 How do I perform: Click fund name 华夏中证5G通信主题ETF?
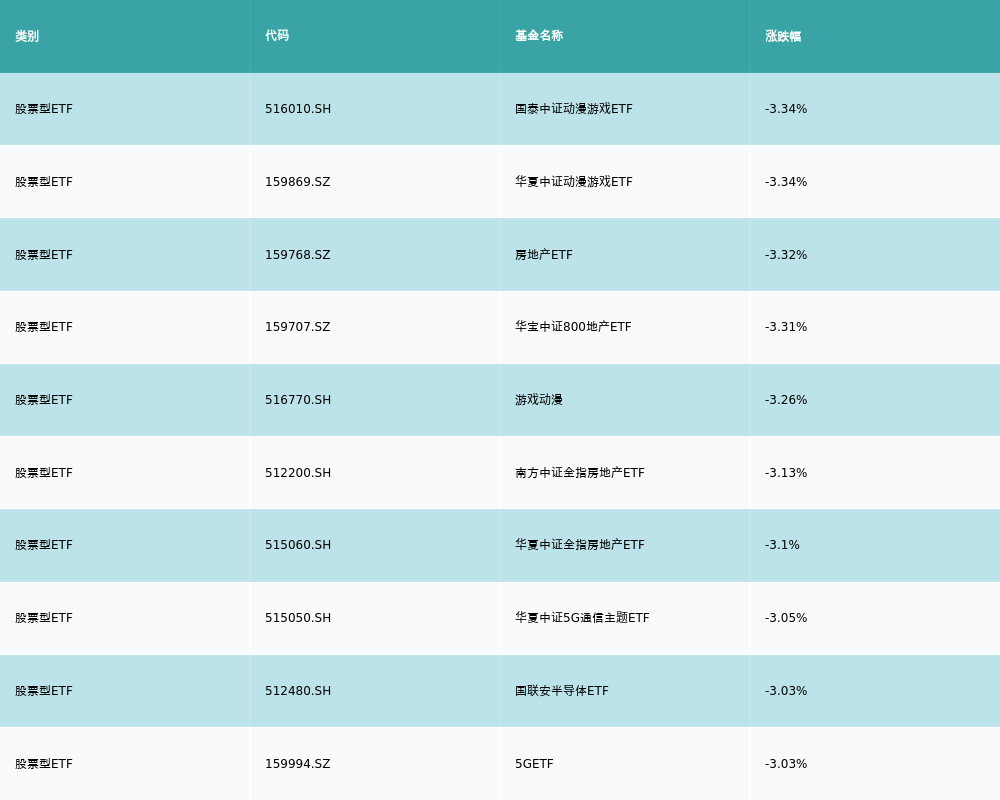tap(582, 618)
